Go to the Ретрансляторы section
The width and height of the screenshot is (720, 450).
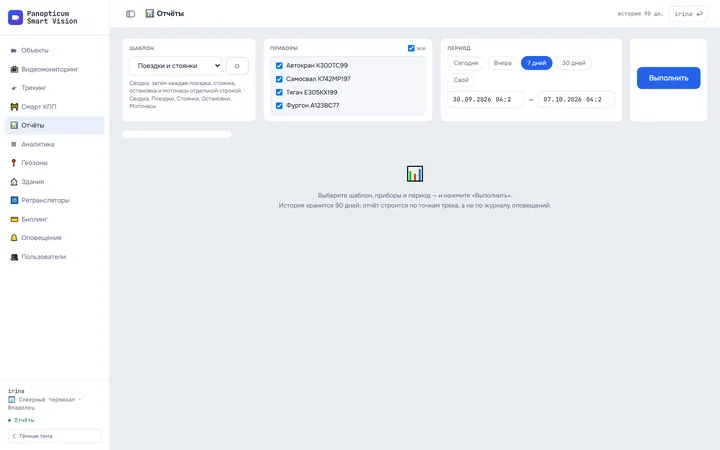(x=55, y=200)
